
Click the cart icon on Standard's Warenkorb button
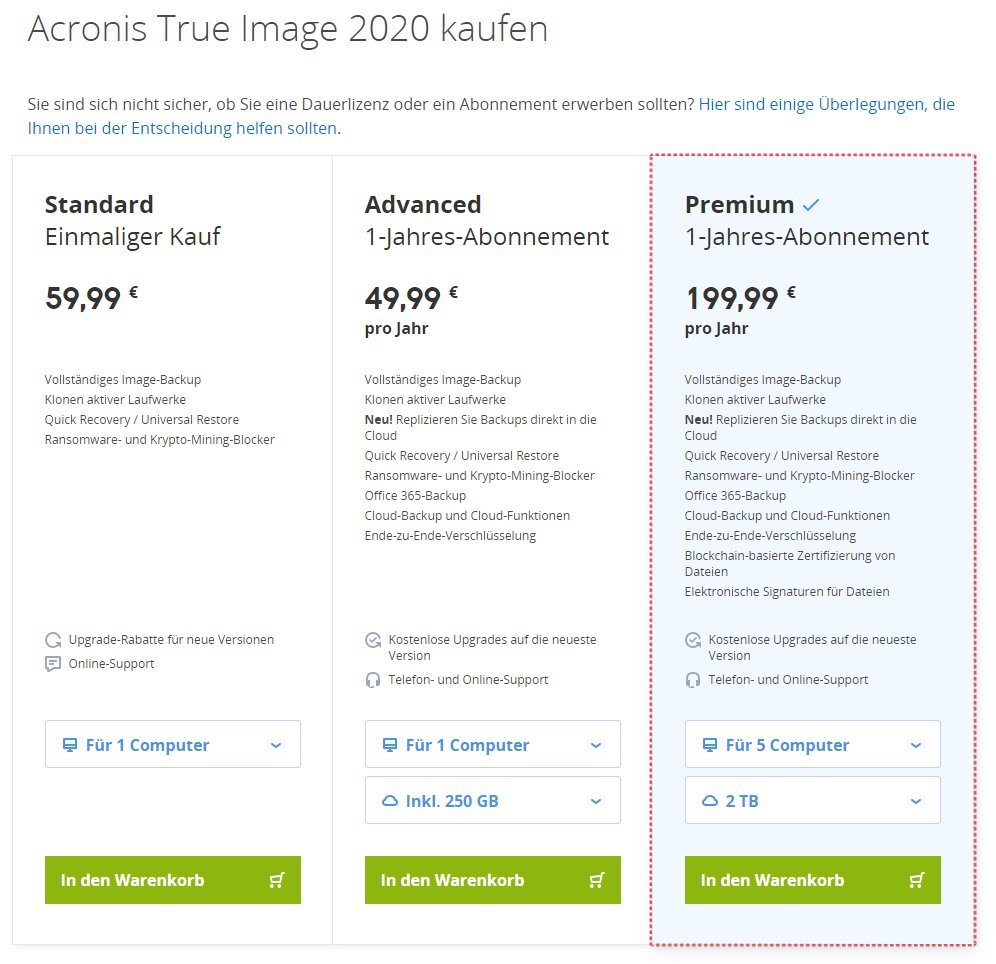[x=277, y=880]
